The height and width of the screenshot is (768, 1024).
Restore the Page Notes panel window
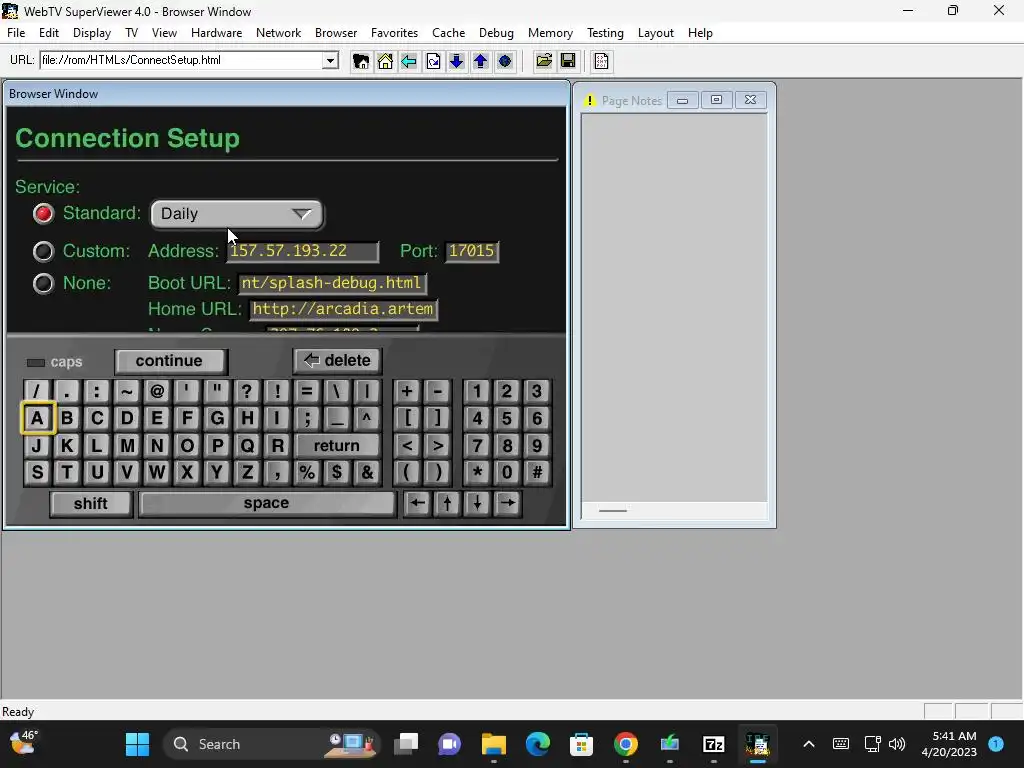click(x=716, y=100)
